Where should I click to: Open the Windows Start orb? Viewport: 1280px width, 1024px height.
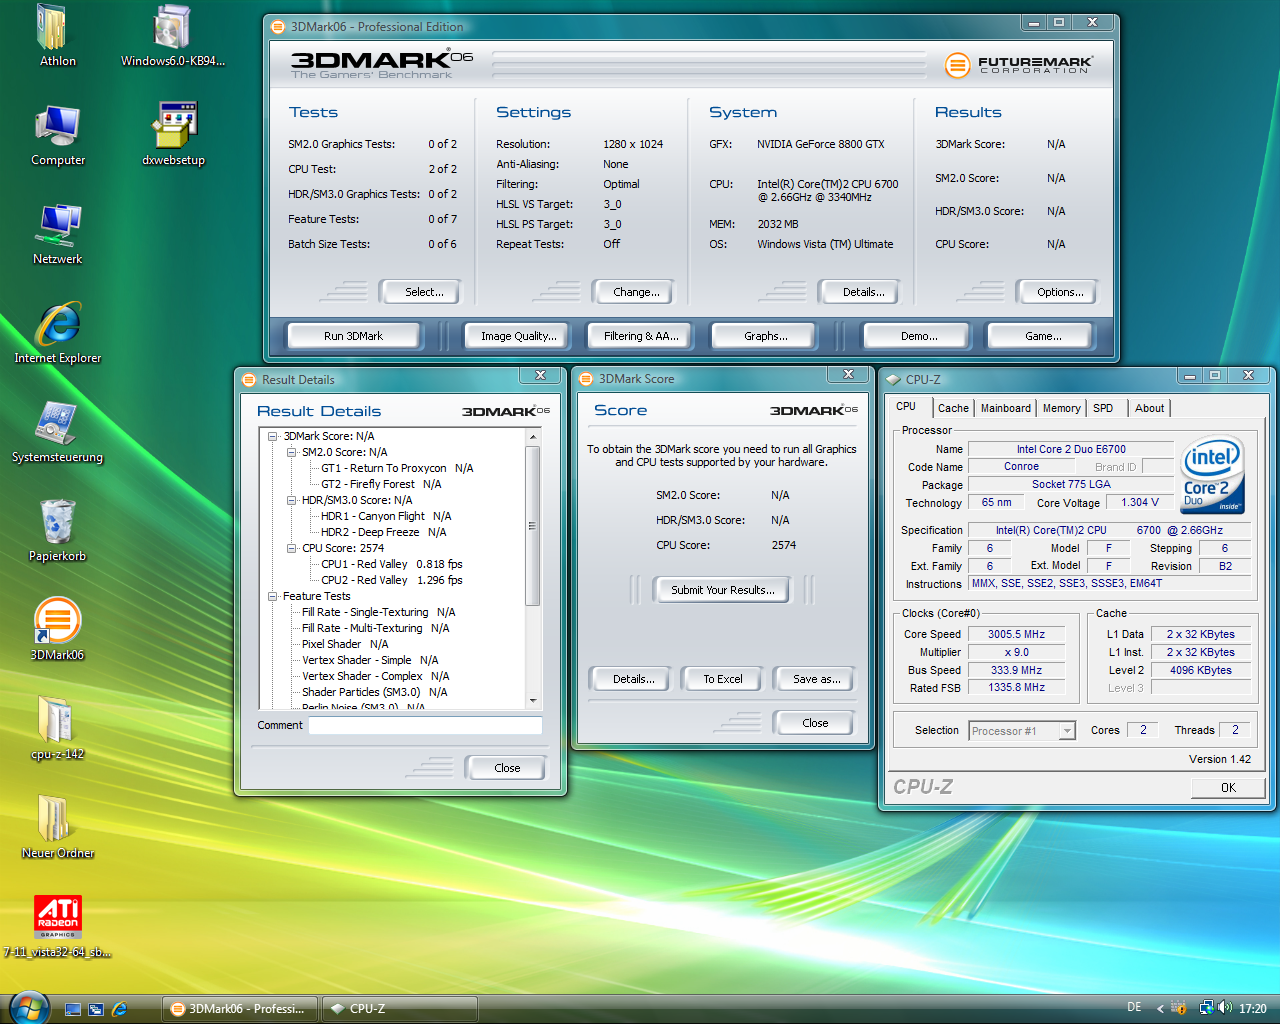point(28,1008)
